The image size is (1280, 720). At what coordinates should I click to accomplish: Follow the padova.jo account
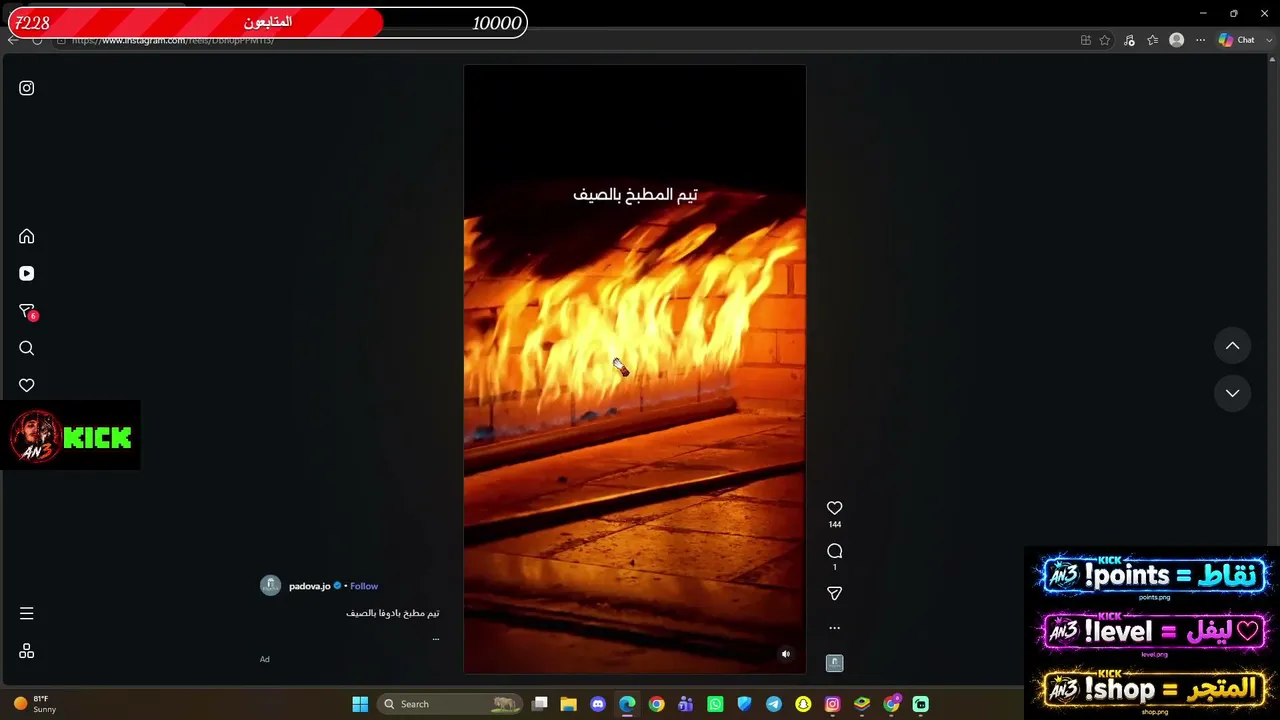[x=364, y=586]
